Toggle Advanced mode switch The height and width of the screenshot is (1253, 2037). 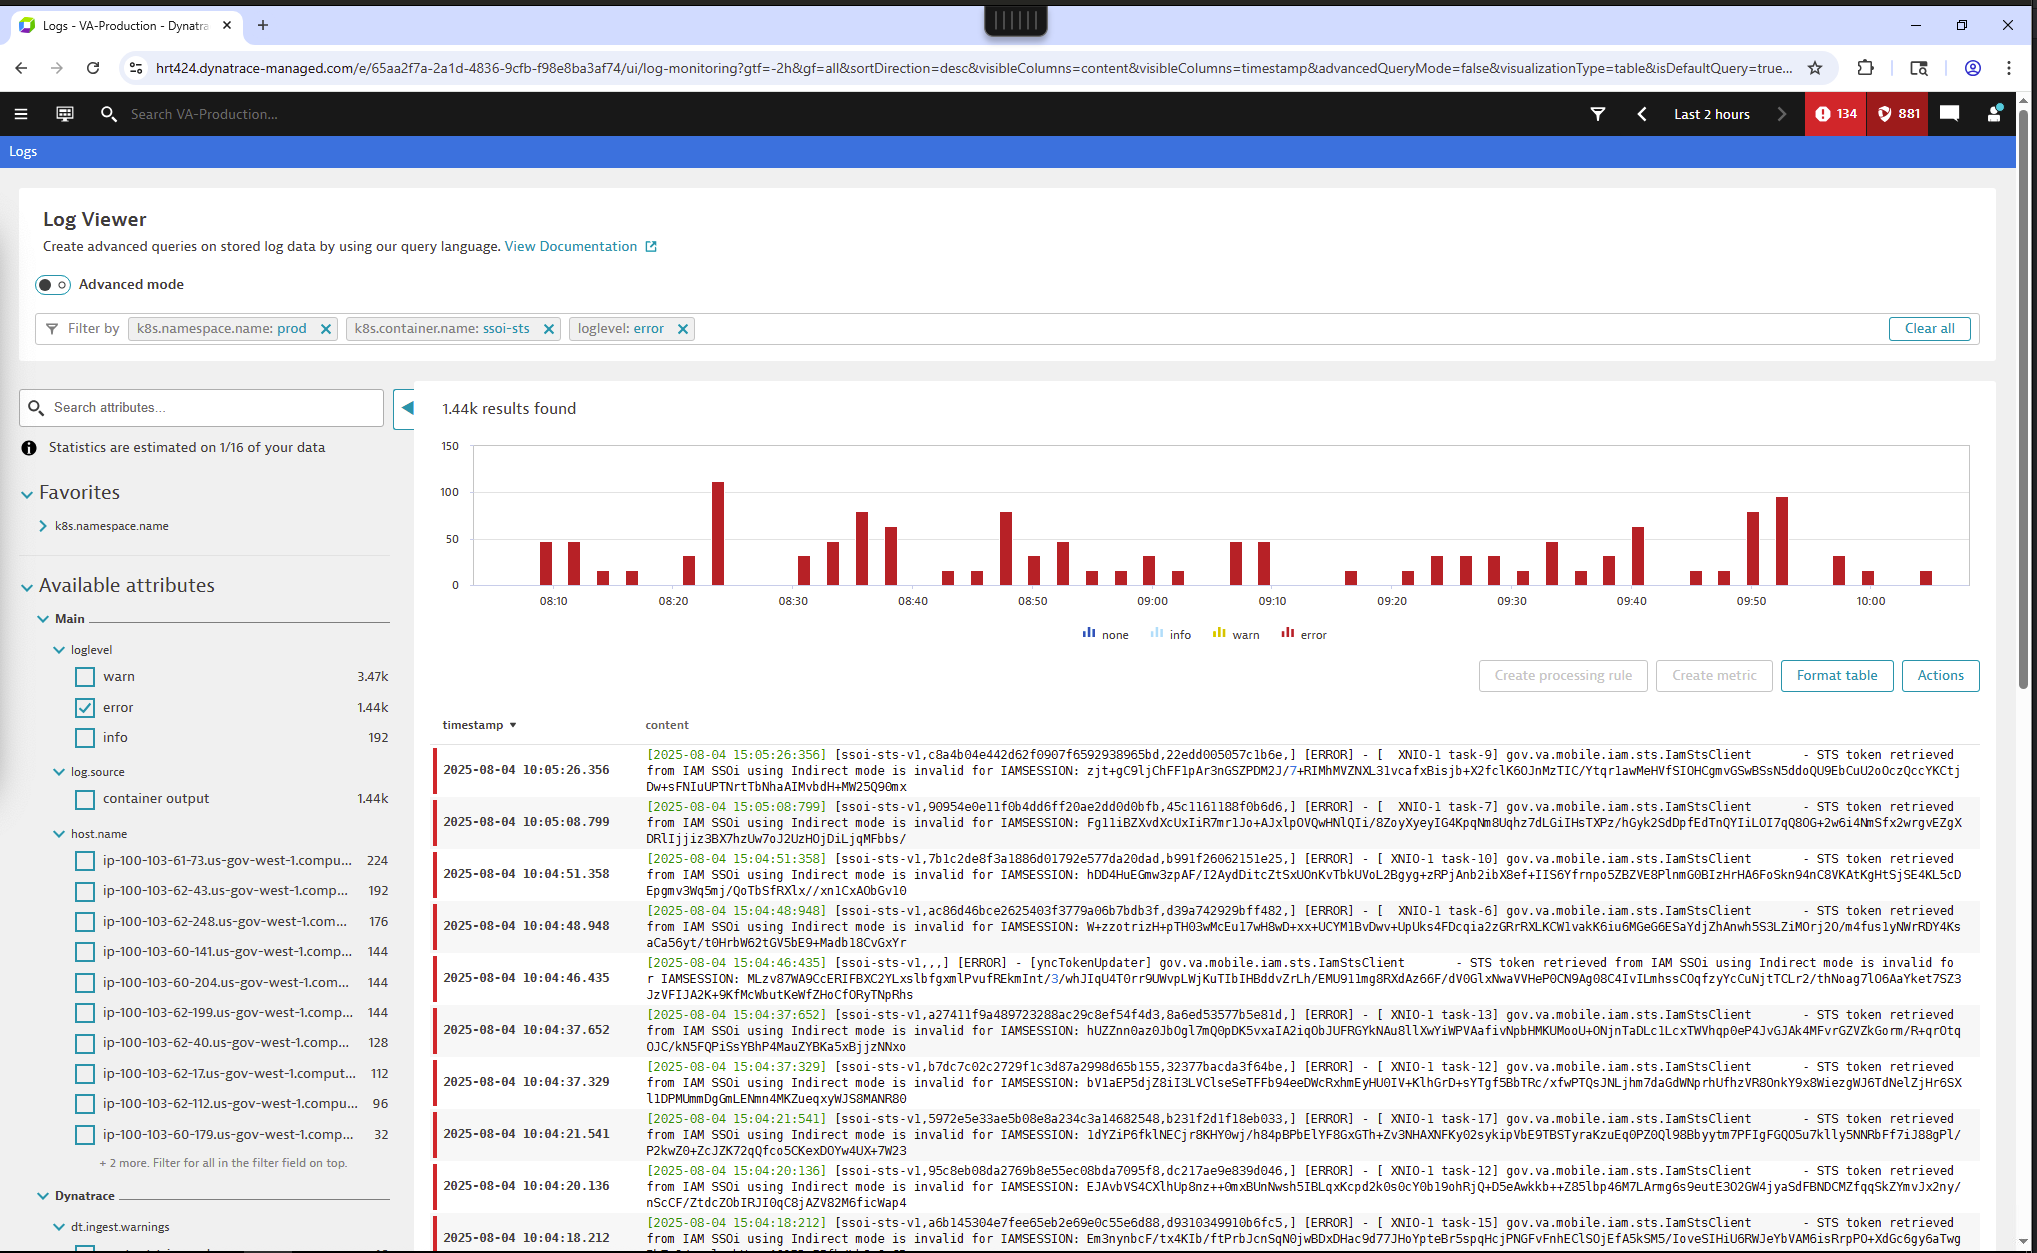[x=53, y=285]
